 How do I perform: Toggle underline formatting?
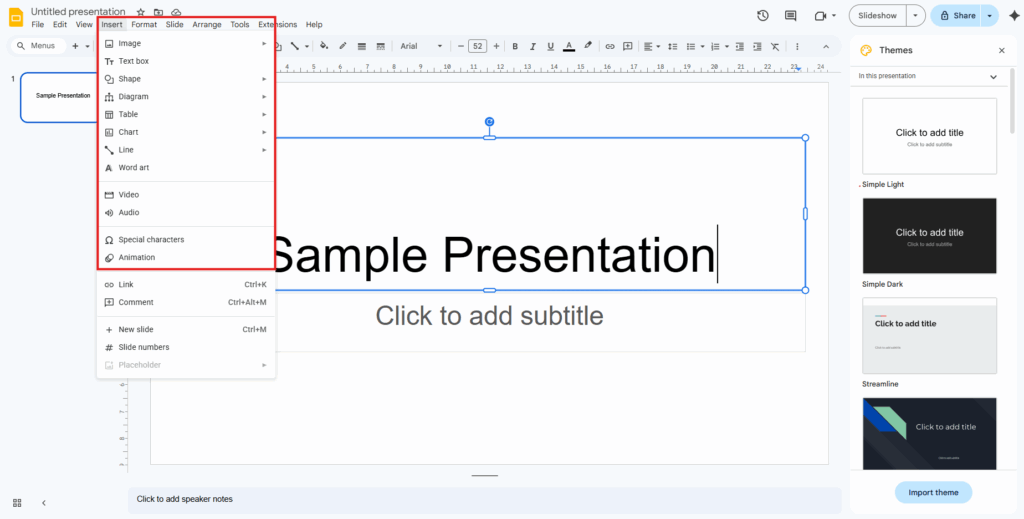(551, 46)
